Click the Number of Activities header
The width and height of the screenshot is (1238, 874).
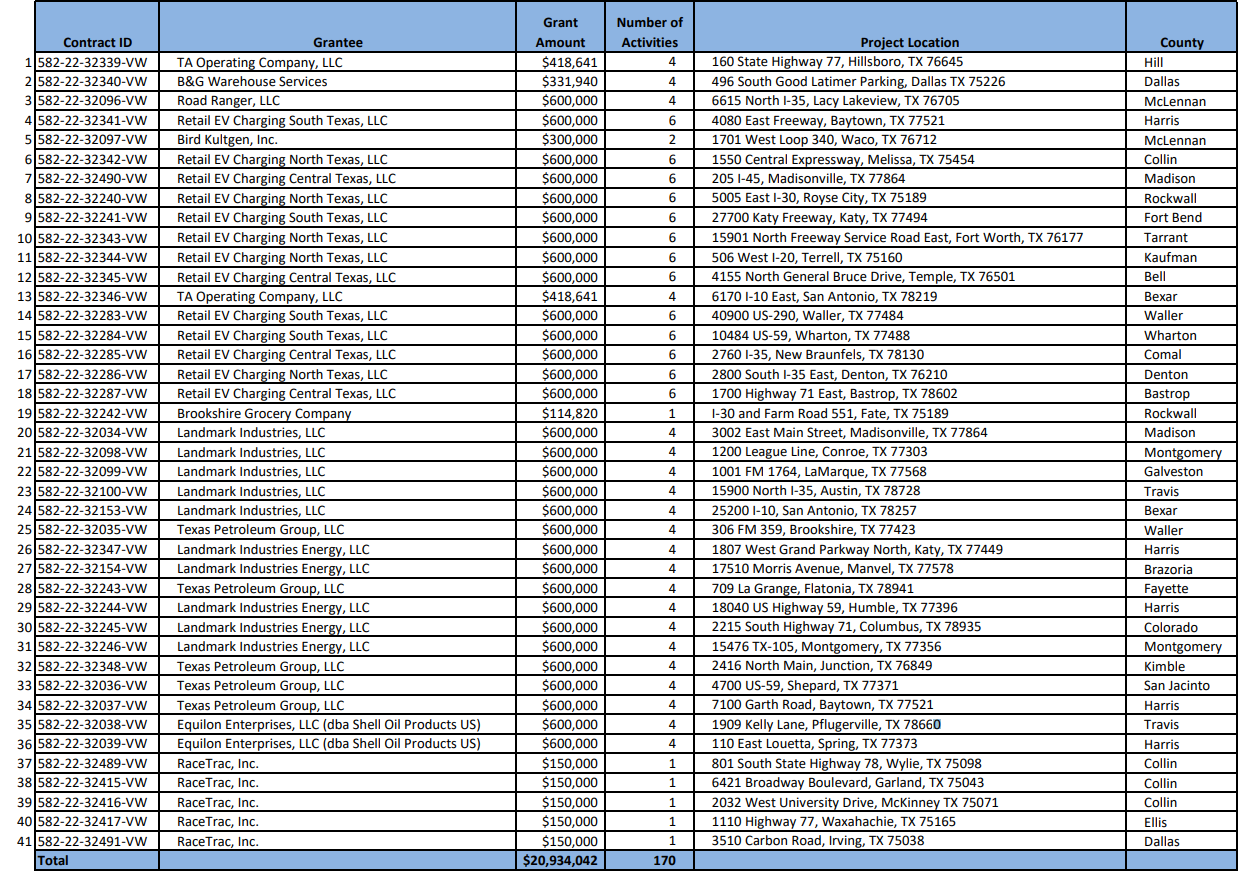(649, 32)
